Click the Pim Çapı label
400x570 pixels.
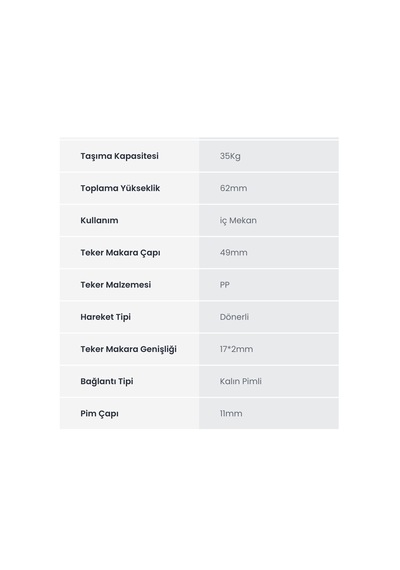(x=99, y=414)
